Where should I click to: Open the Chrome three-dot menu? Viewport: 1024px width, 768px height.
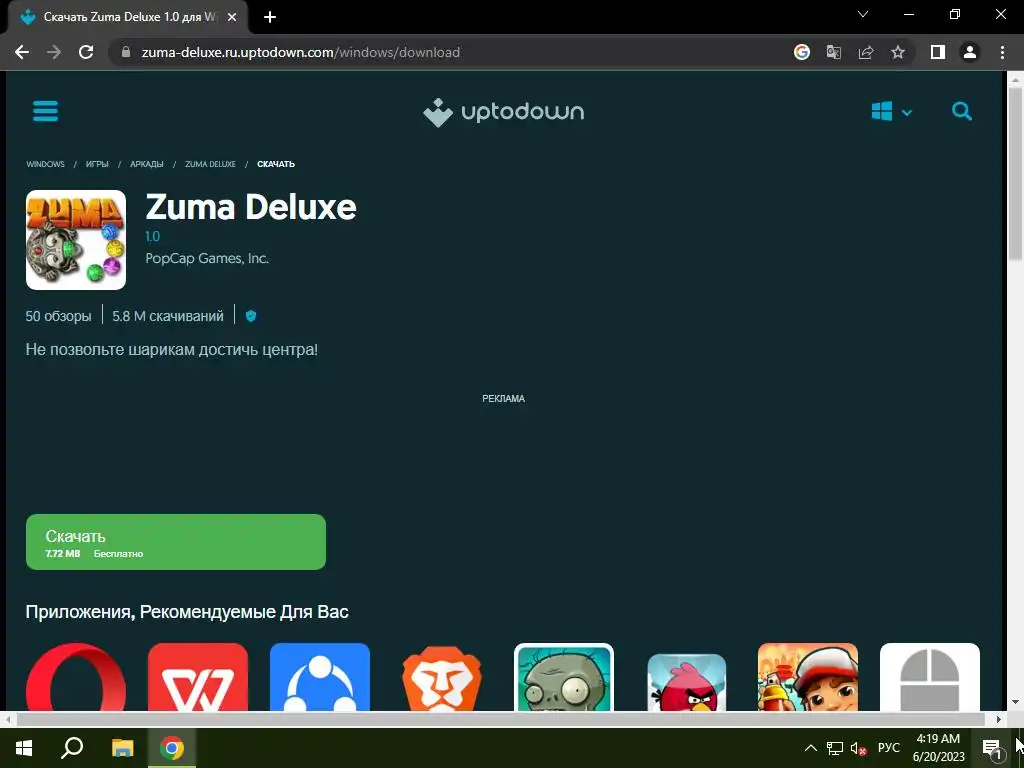point(1002,52)
